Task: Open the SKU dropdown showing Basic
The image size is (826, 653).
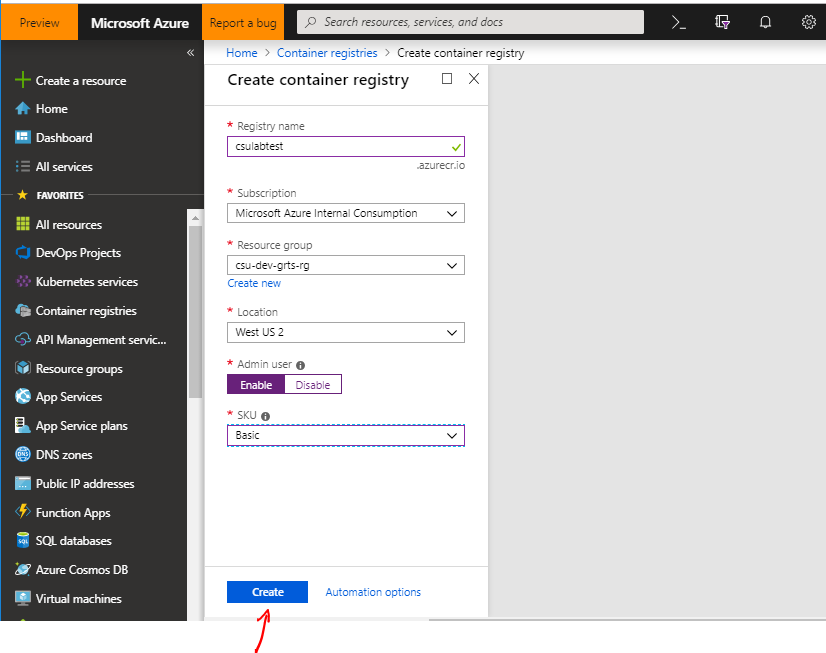Action: (x=346, y=436)
